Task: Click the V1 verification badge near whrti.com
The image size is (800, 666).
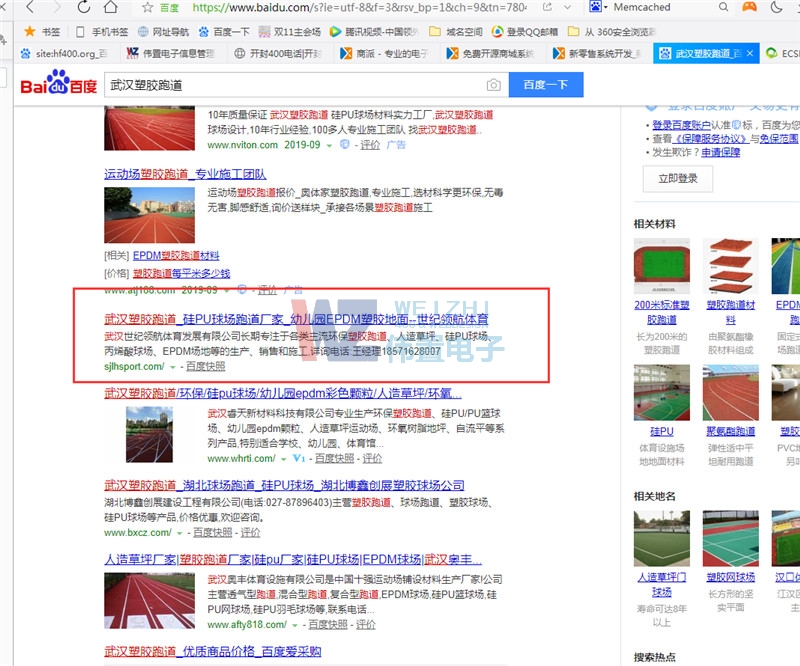Action: (298, 458)
